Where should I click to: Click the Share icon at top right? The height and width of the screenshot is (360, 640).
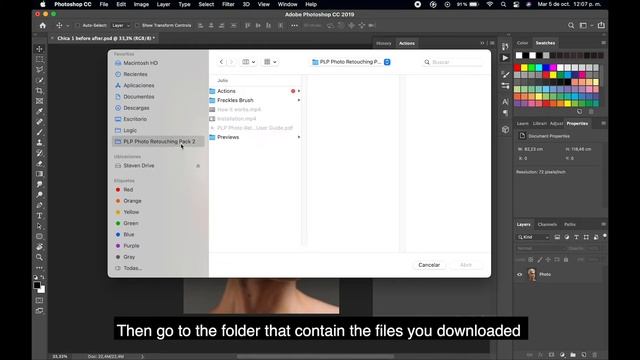click(601, 25)
